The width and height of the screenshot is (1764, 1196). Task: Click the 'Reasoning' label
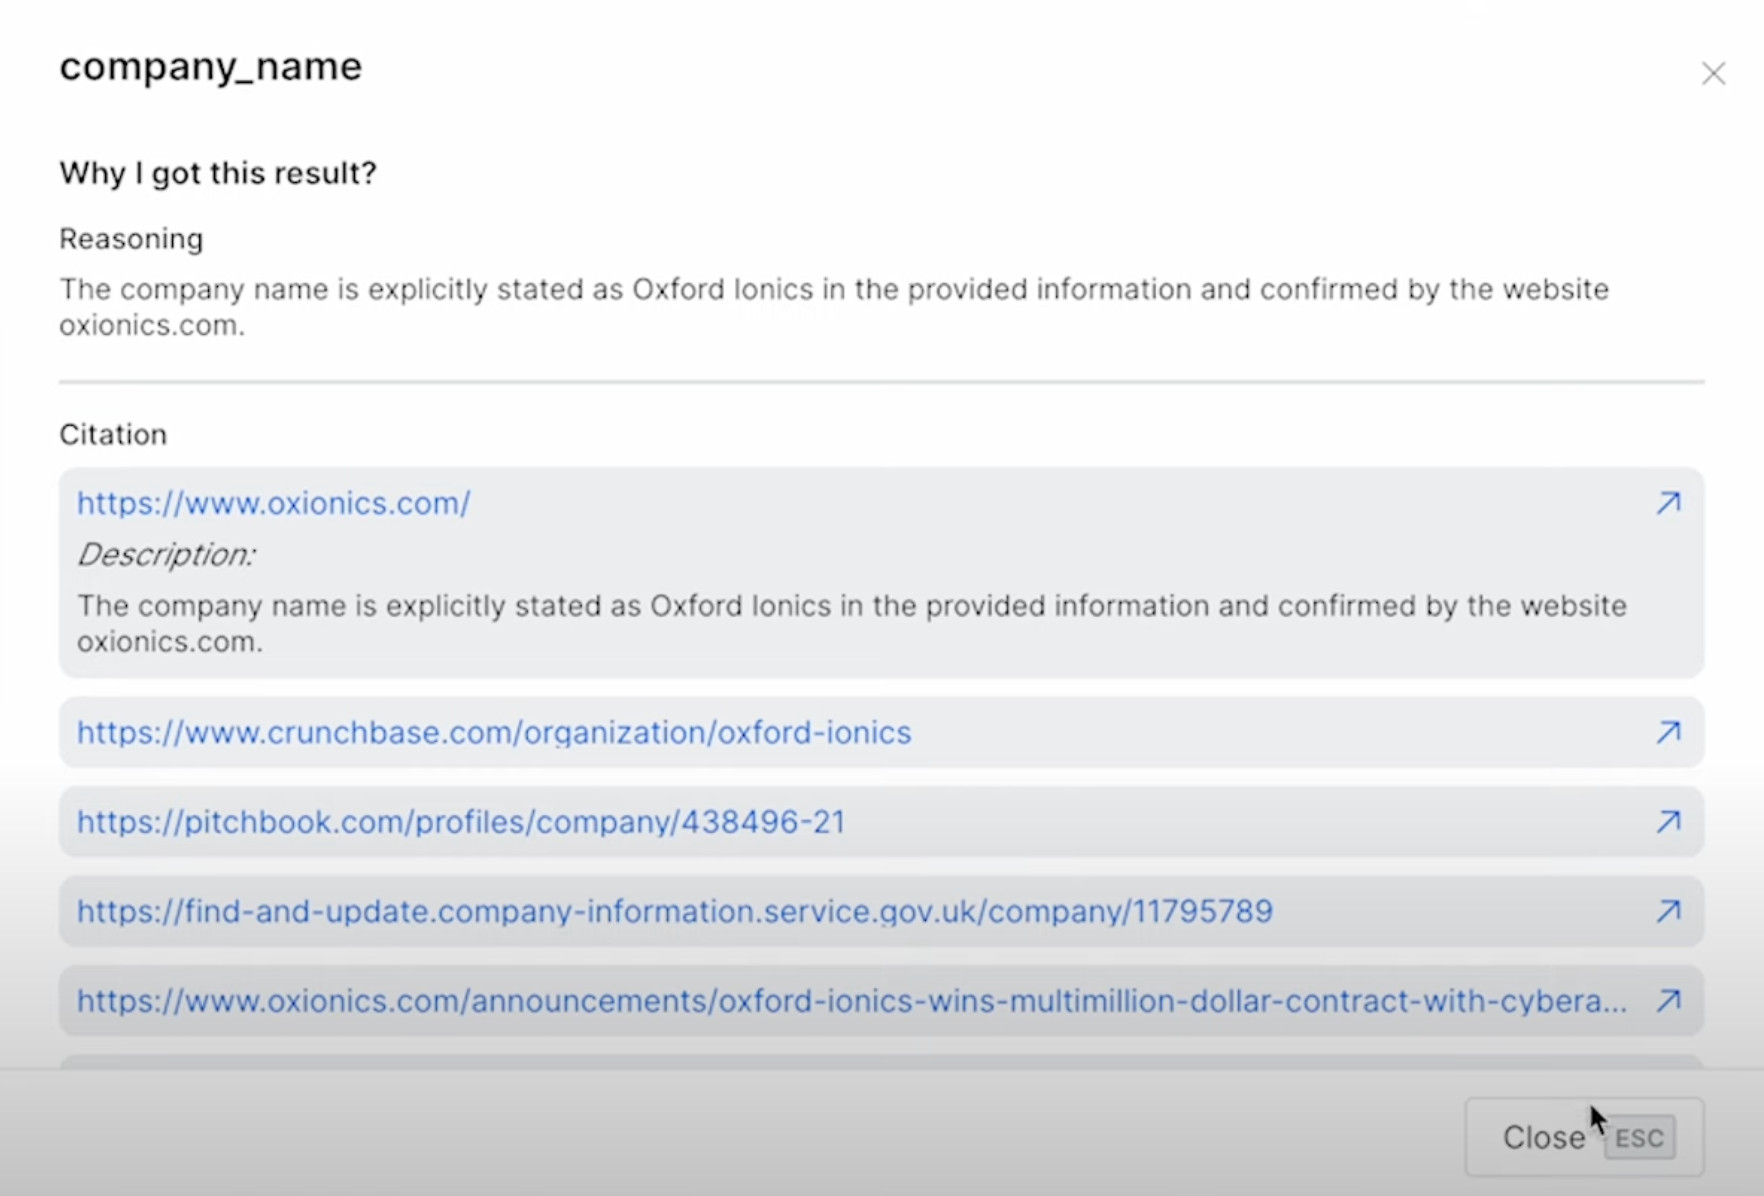(131, 239)
